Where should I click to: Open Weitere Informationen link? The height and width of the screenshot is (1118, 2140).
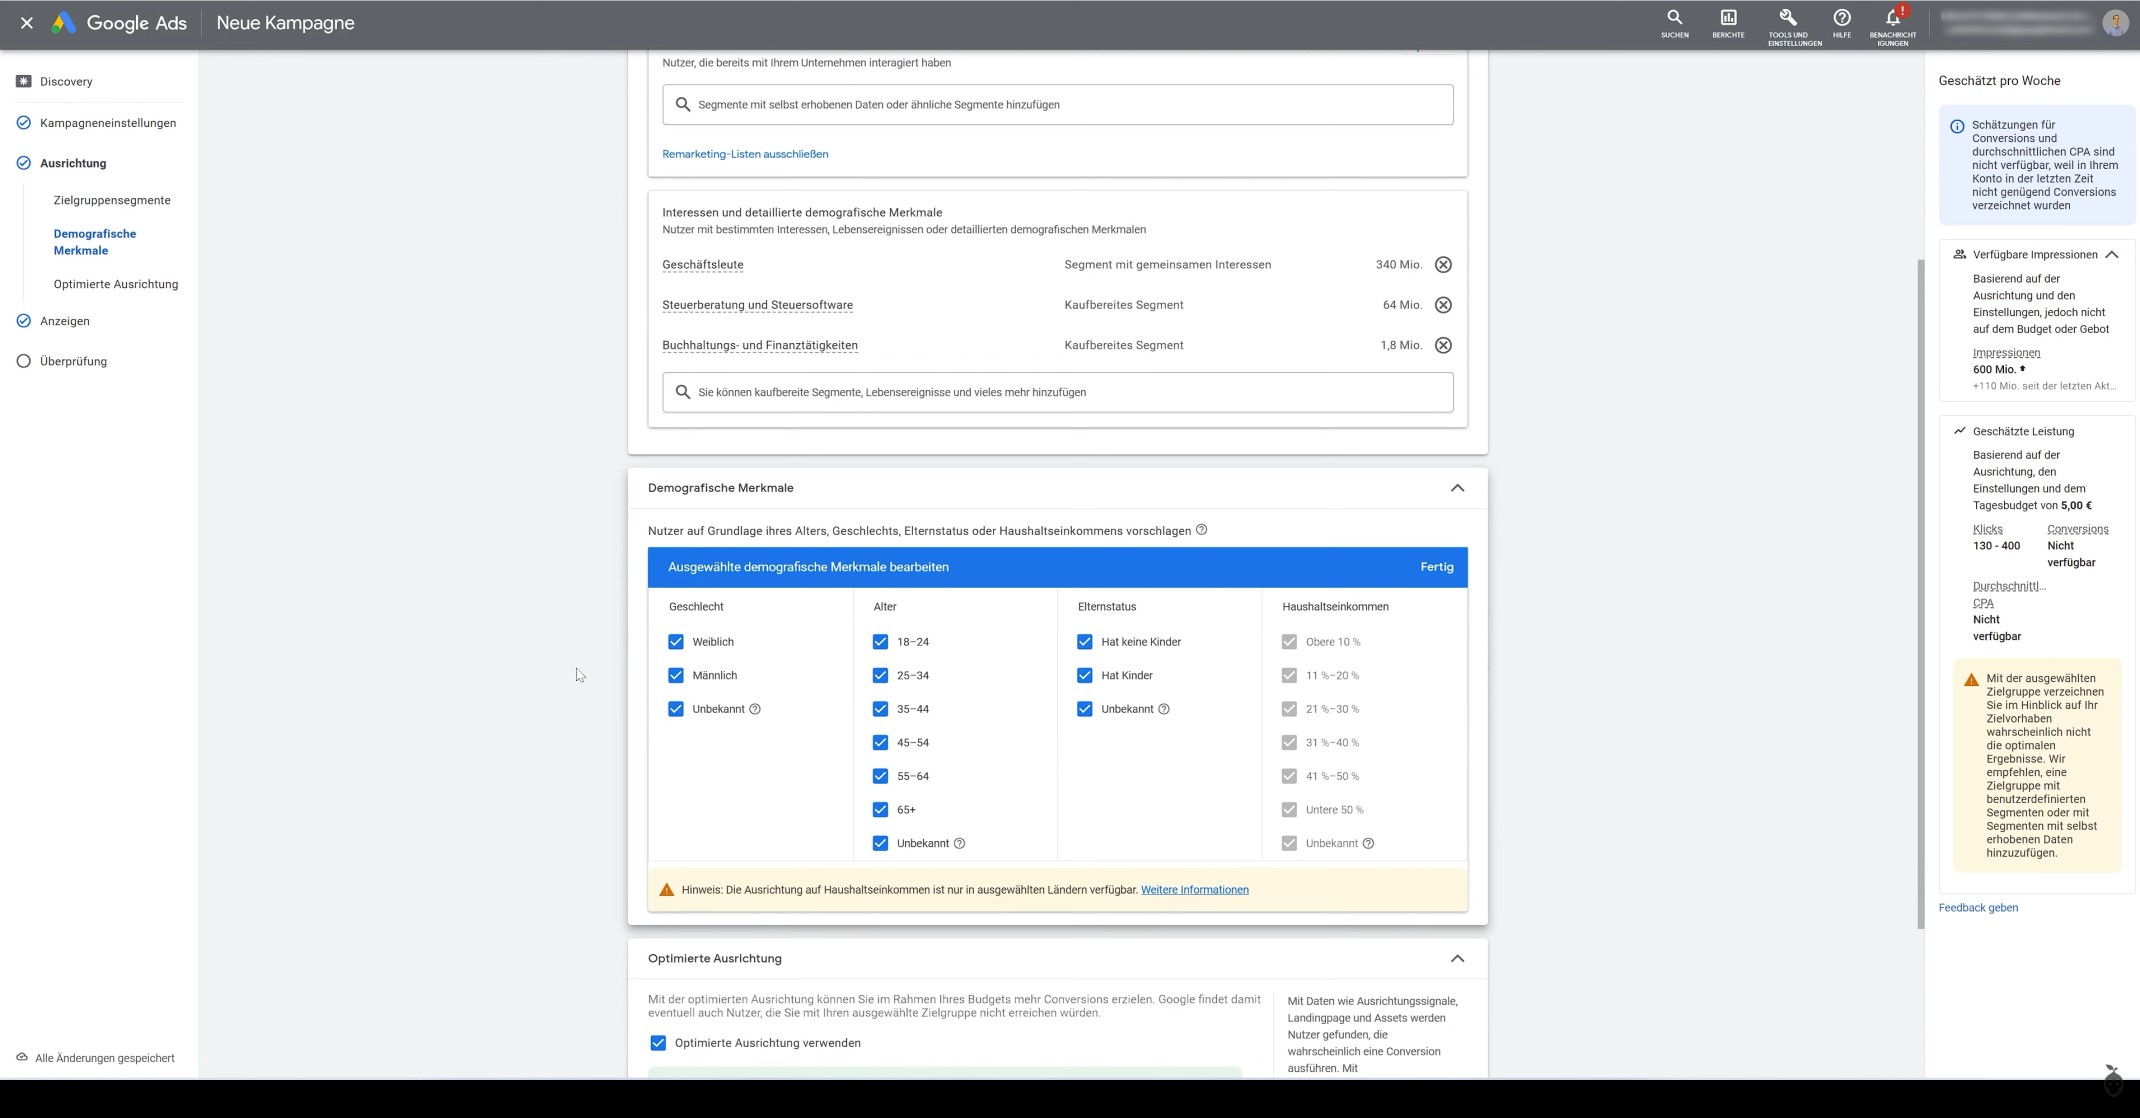[1195, 890]
